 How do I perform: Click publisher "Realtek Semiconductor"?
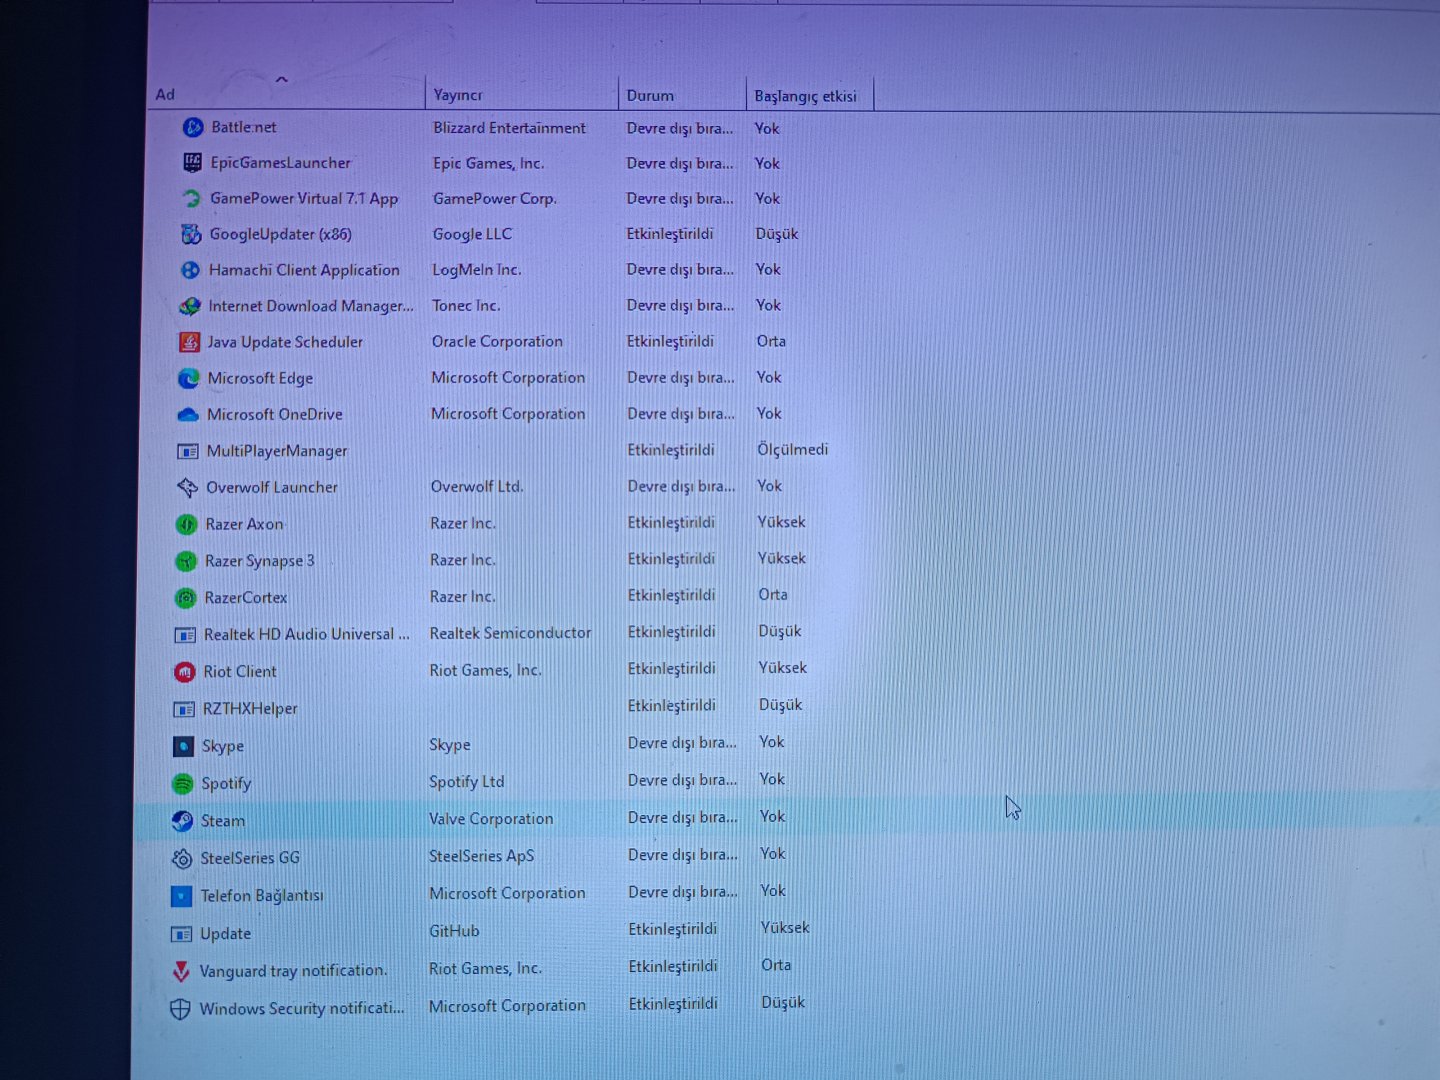(x=510, y=634)
